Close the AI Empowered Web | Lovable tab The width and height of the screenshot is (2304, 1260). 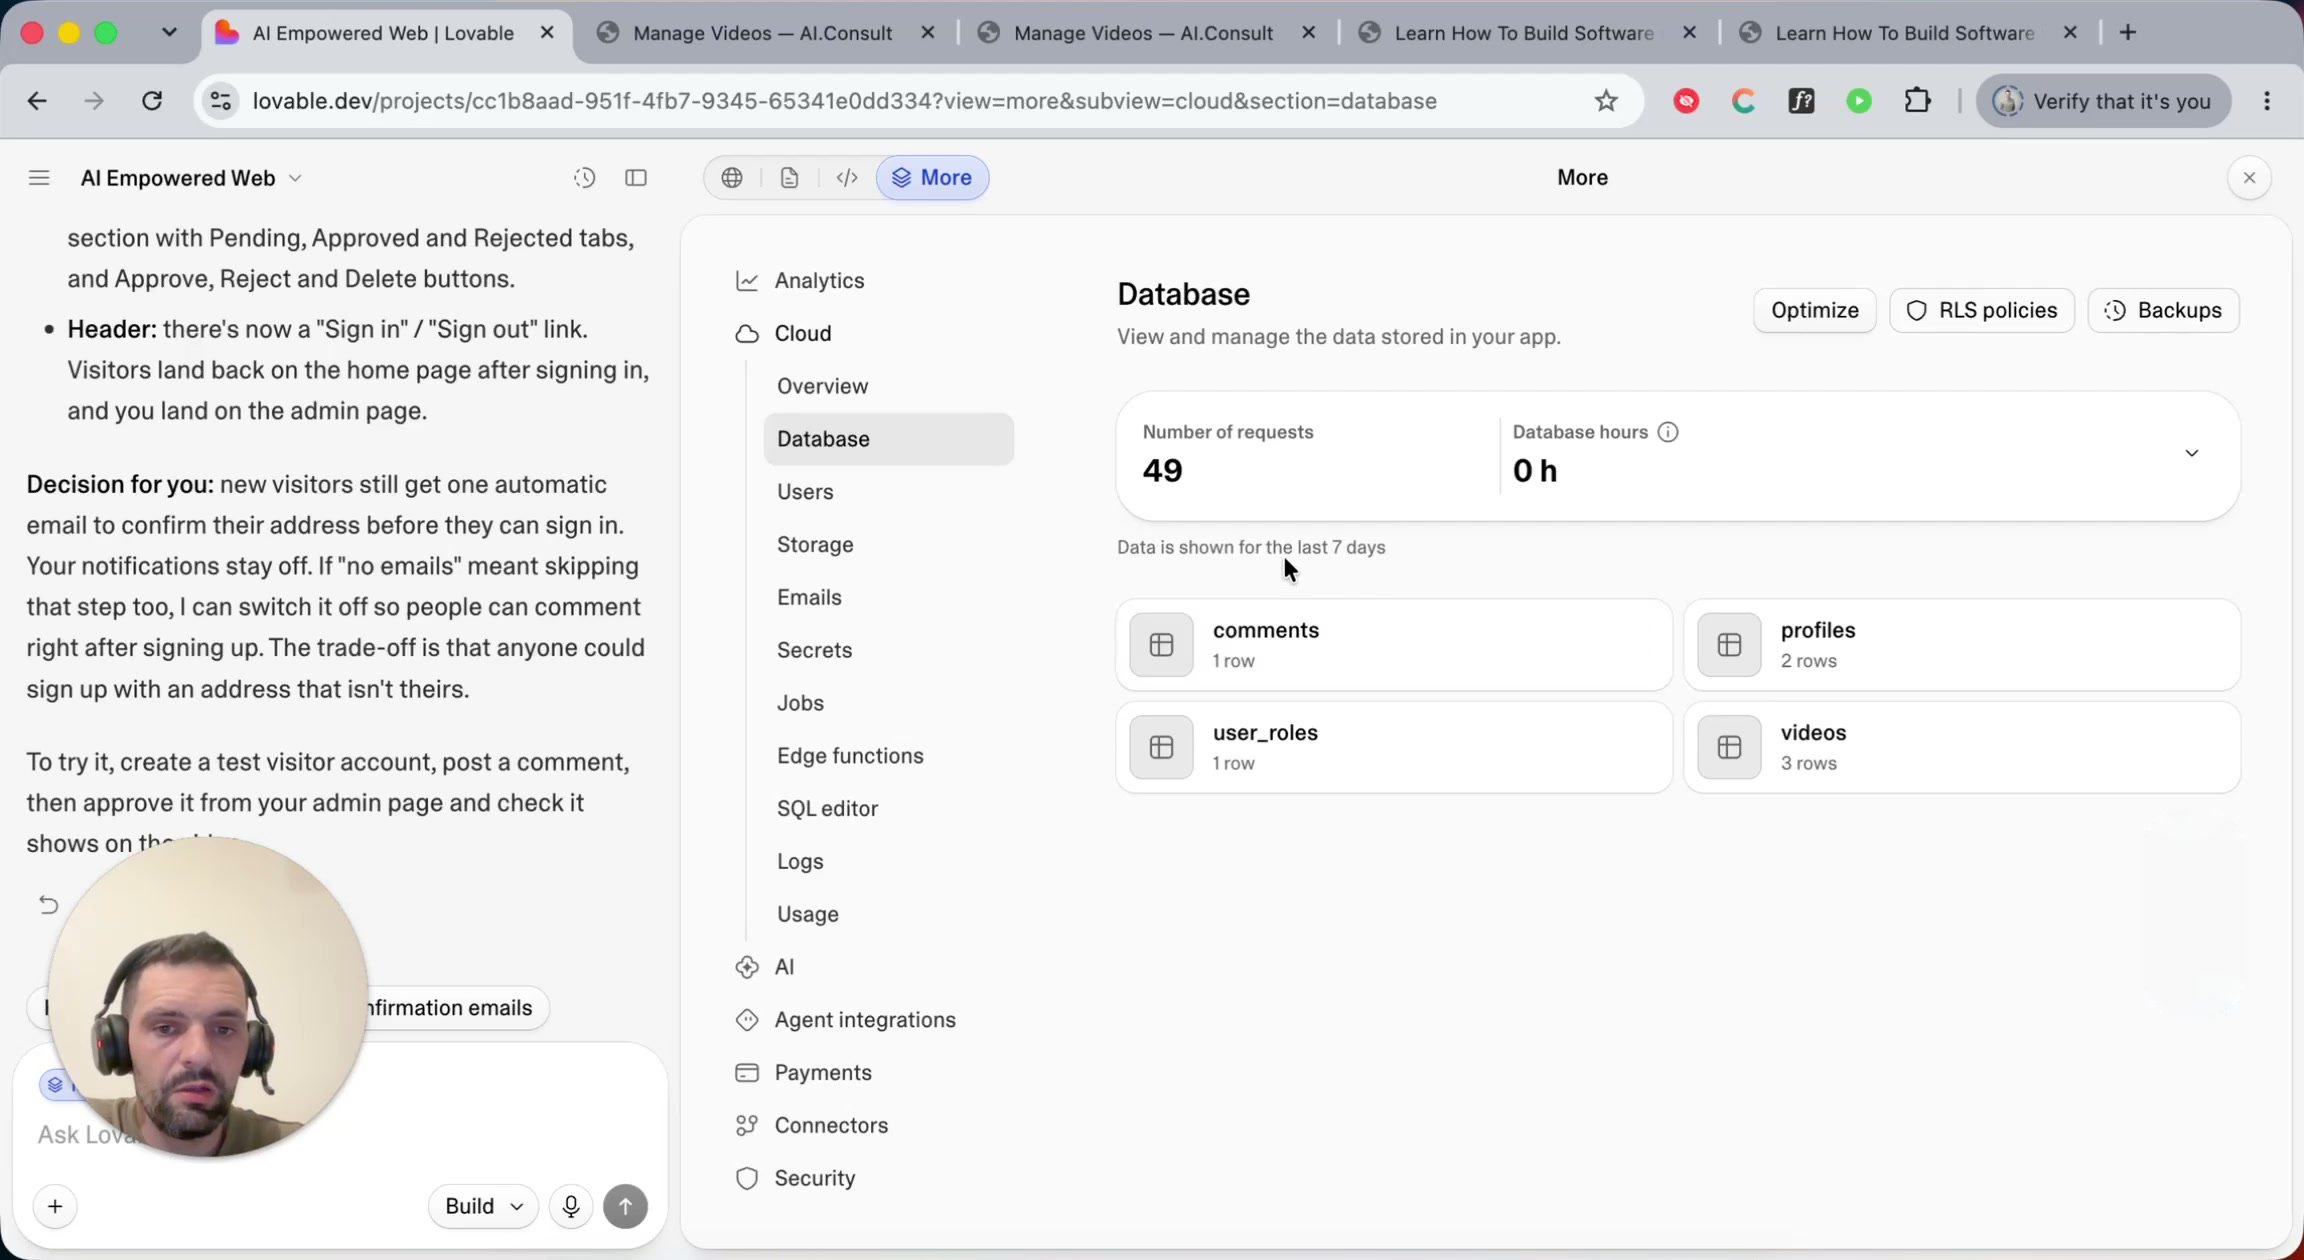point(547,33)
